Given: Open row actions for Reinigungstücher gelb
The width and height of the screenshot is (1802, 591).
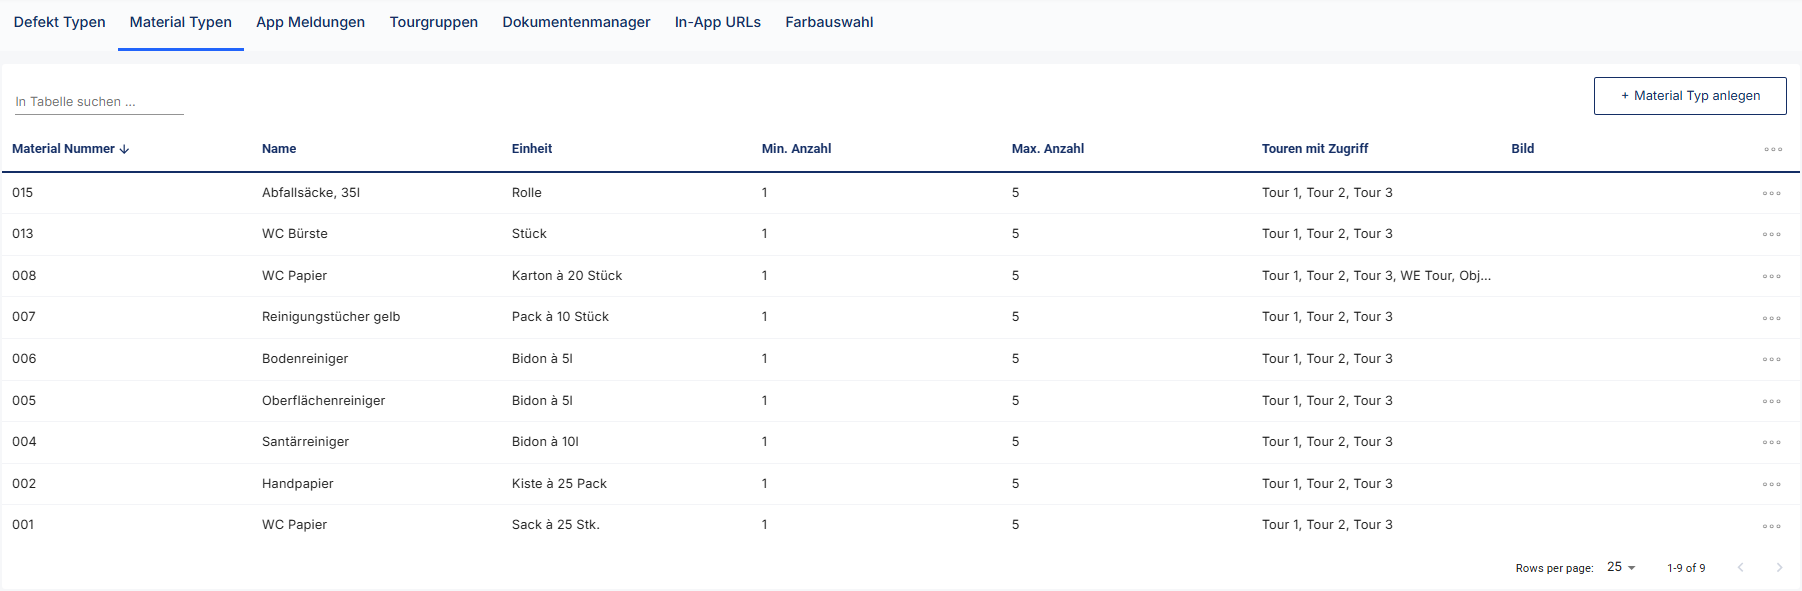Looking at the screenshot, I should 1771,318.
